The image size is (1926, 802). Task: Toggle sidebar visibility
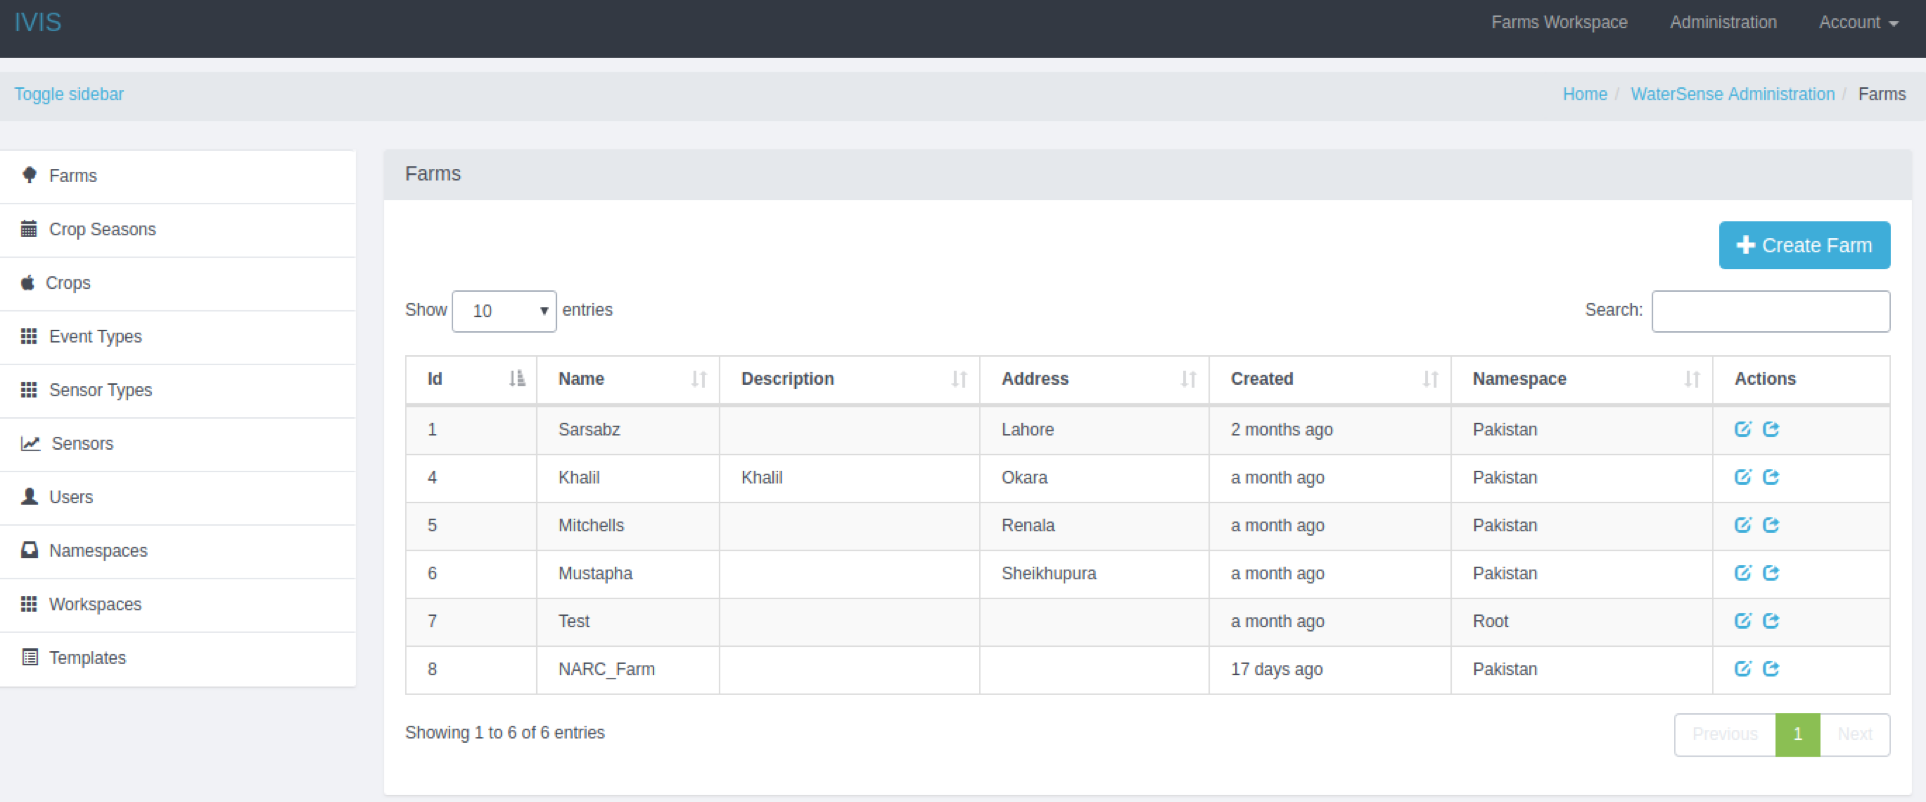click(69, 94)
